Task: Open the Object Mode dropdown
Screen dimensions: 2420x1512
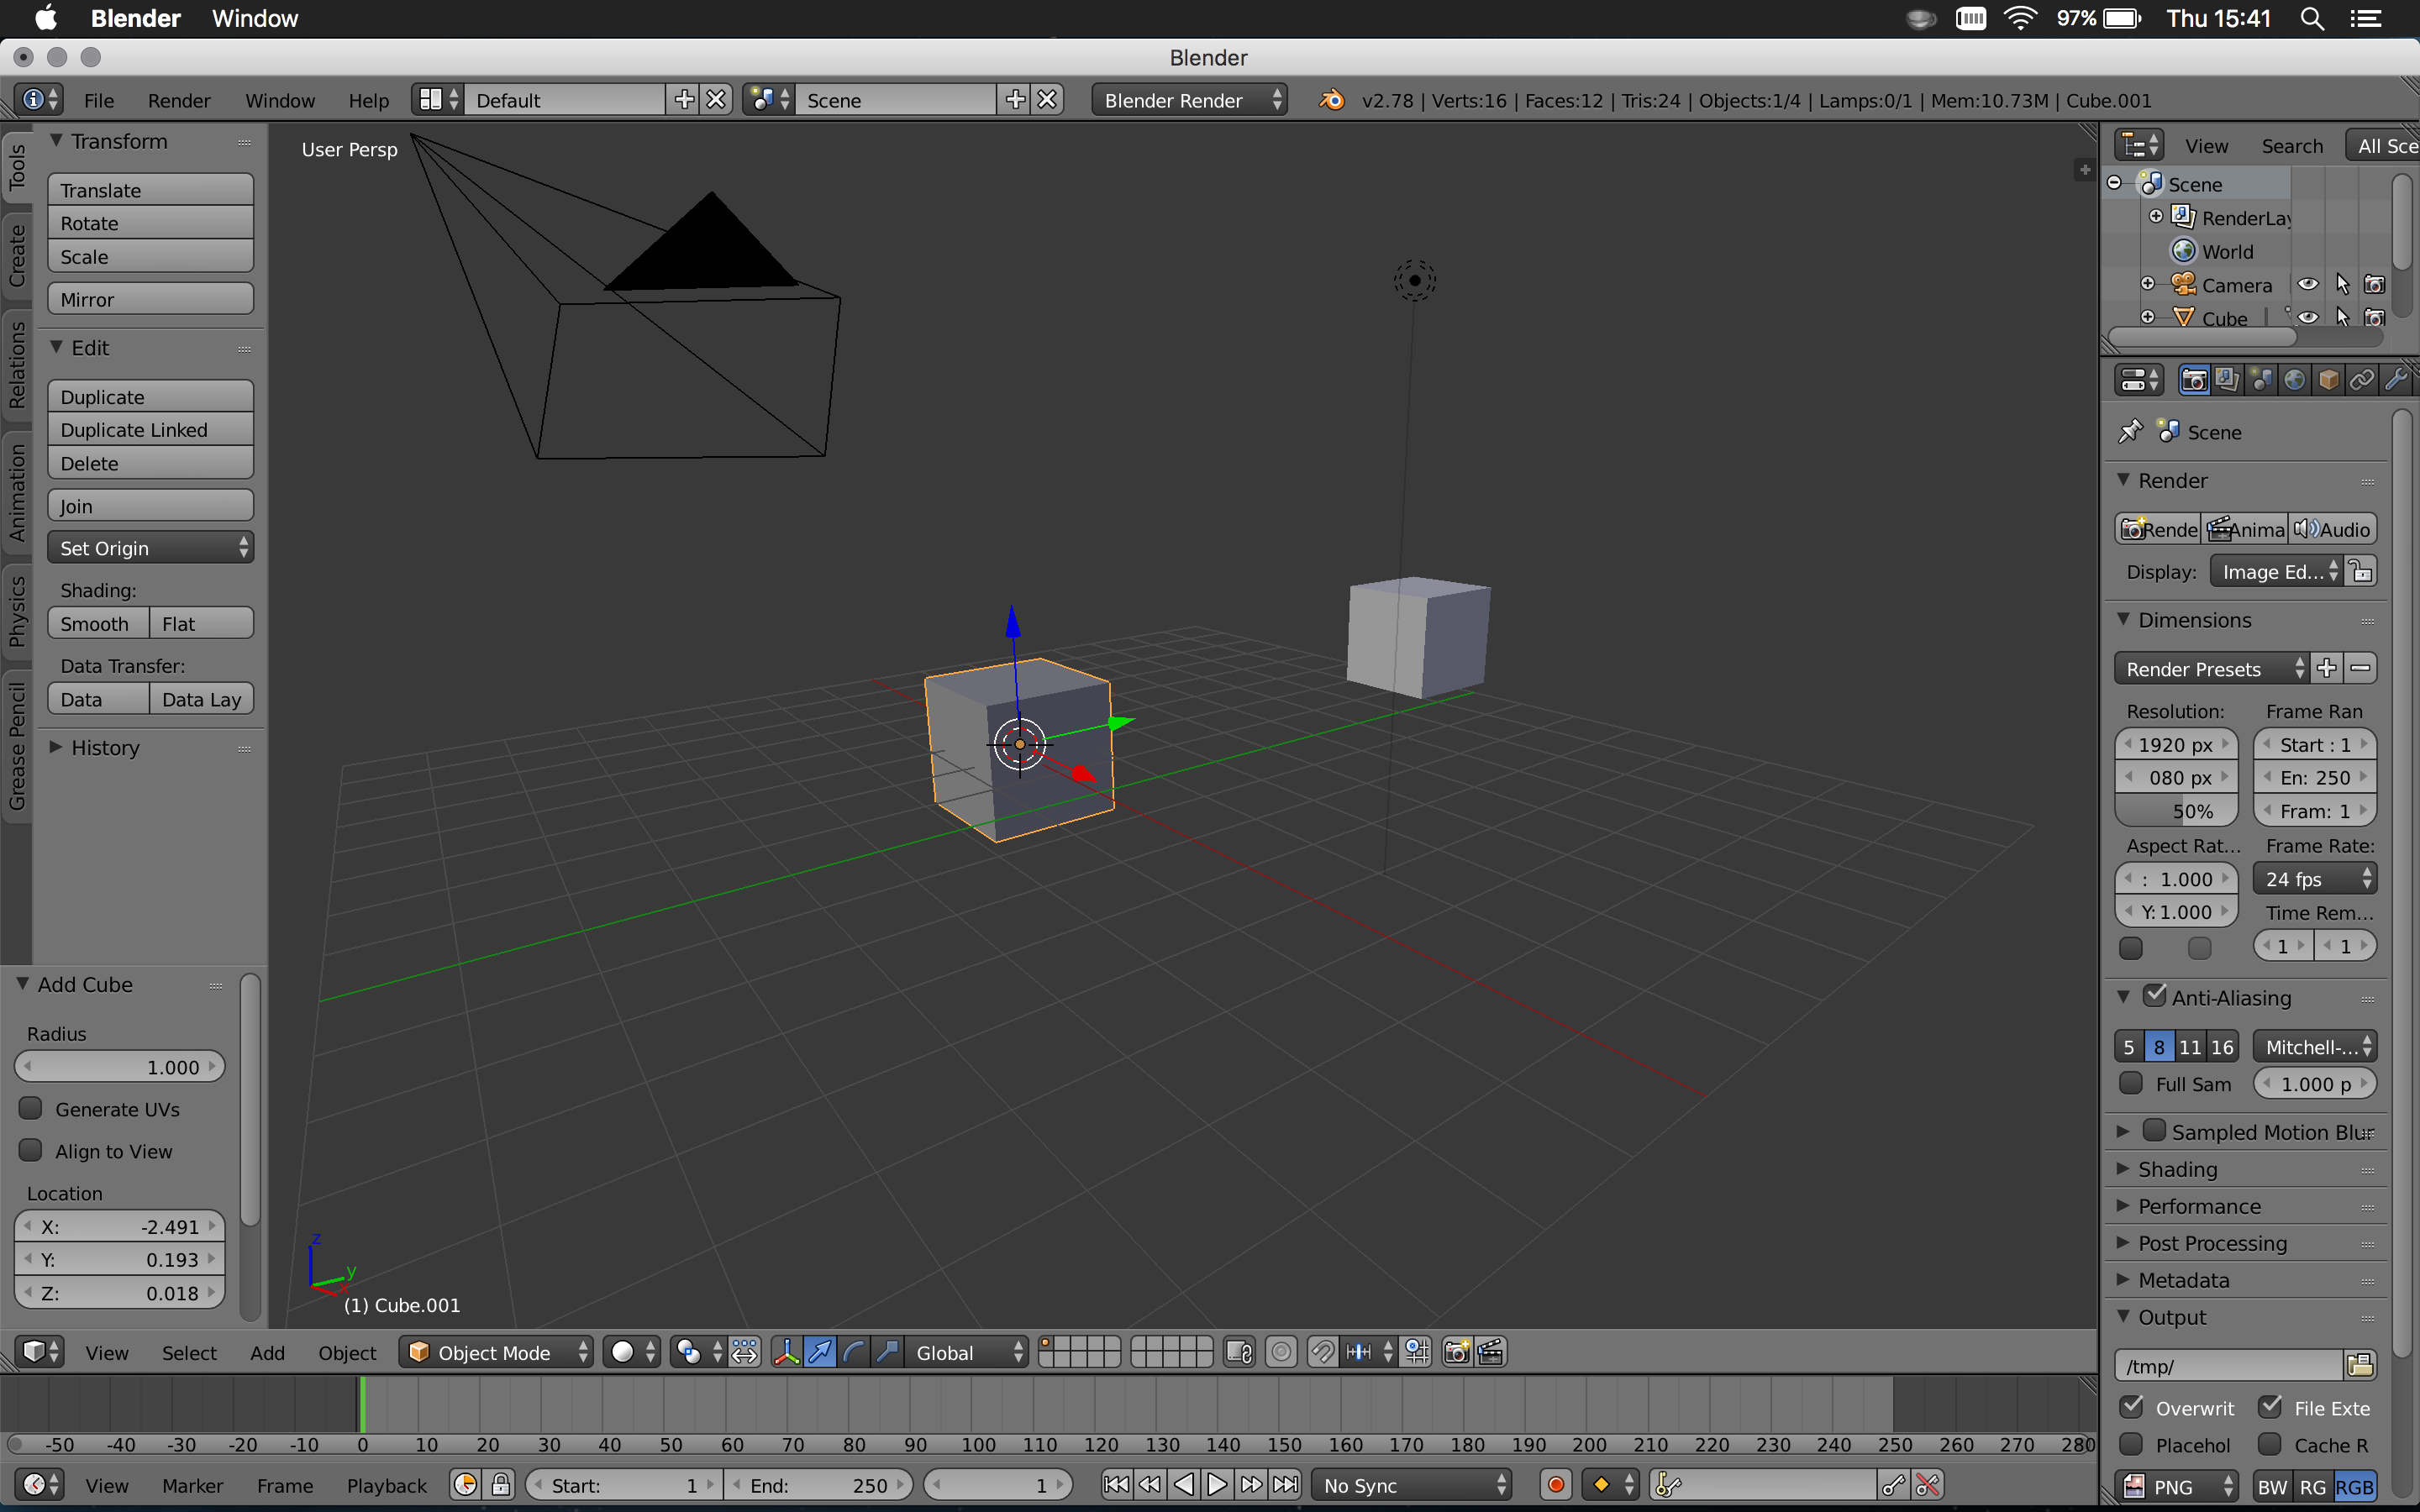Action: coord(496,1352)
